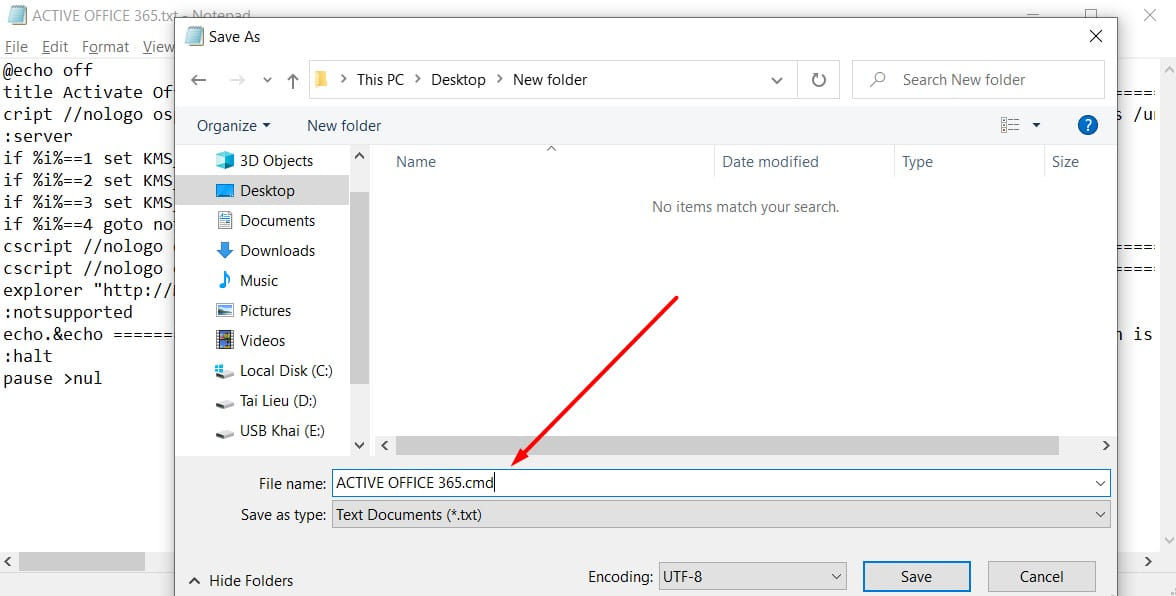Click the Videos filmstrip icon
This screenshot has height=596, width=1176.
[225, 340]
